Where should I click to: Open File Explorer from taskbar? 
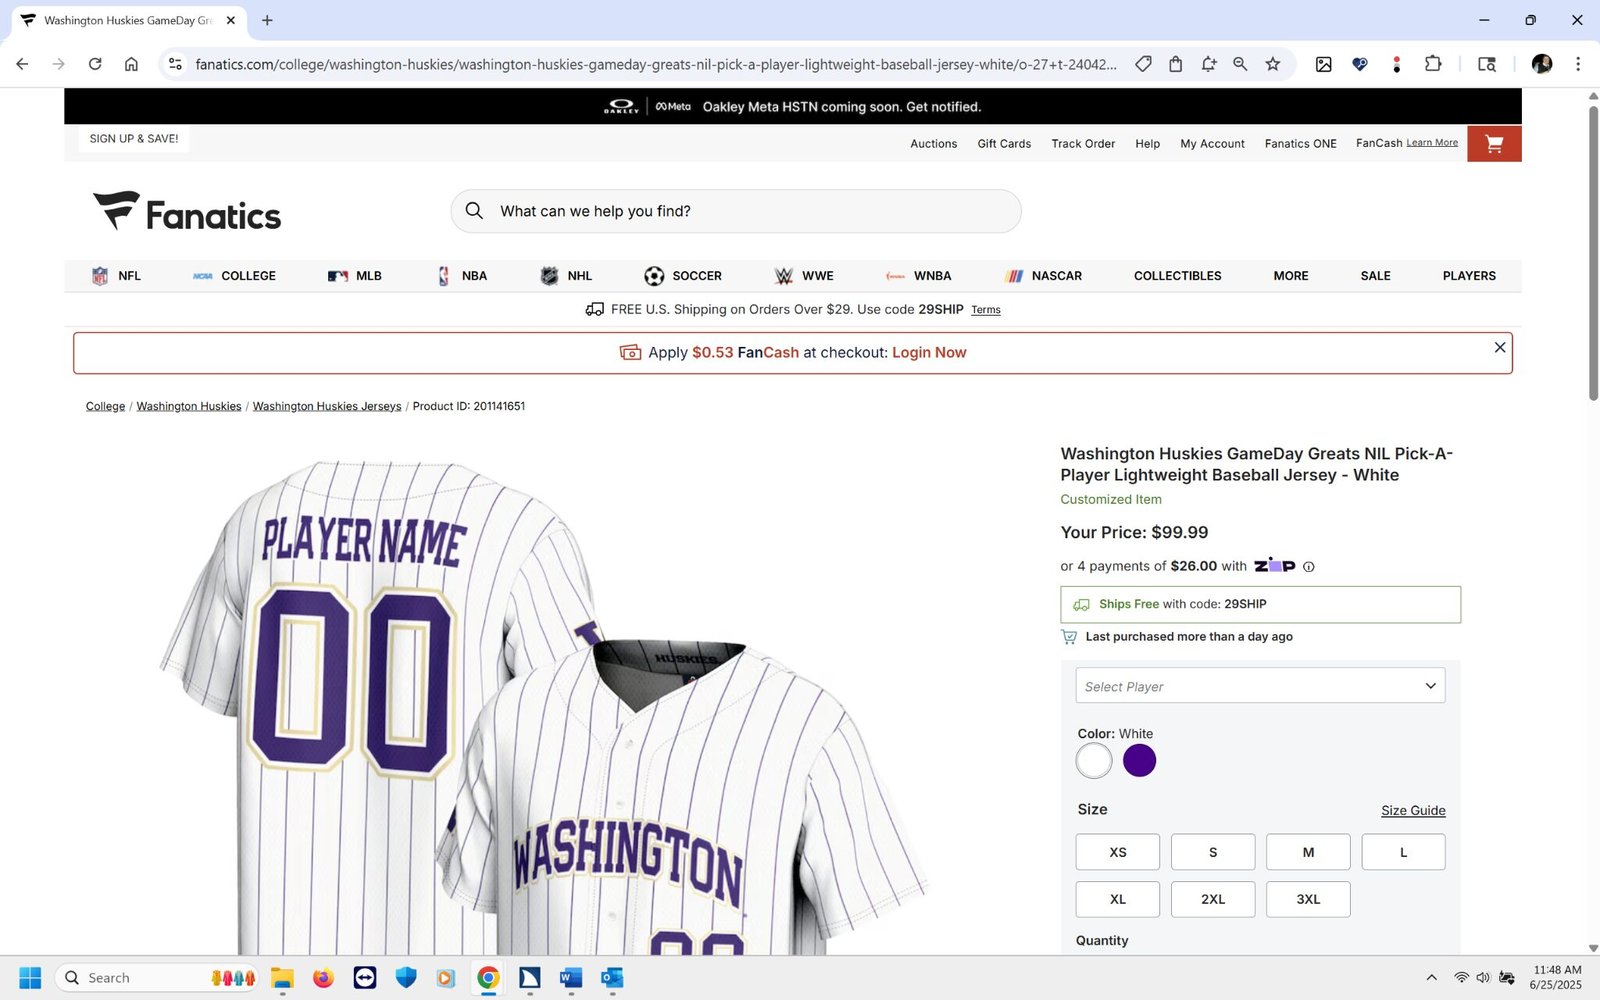(282, 978)
